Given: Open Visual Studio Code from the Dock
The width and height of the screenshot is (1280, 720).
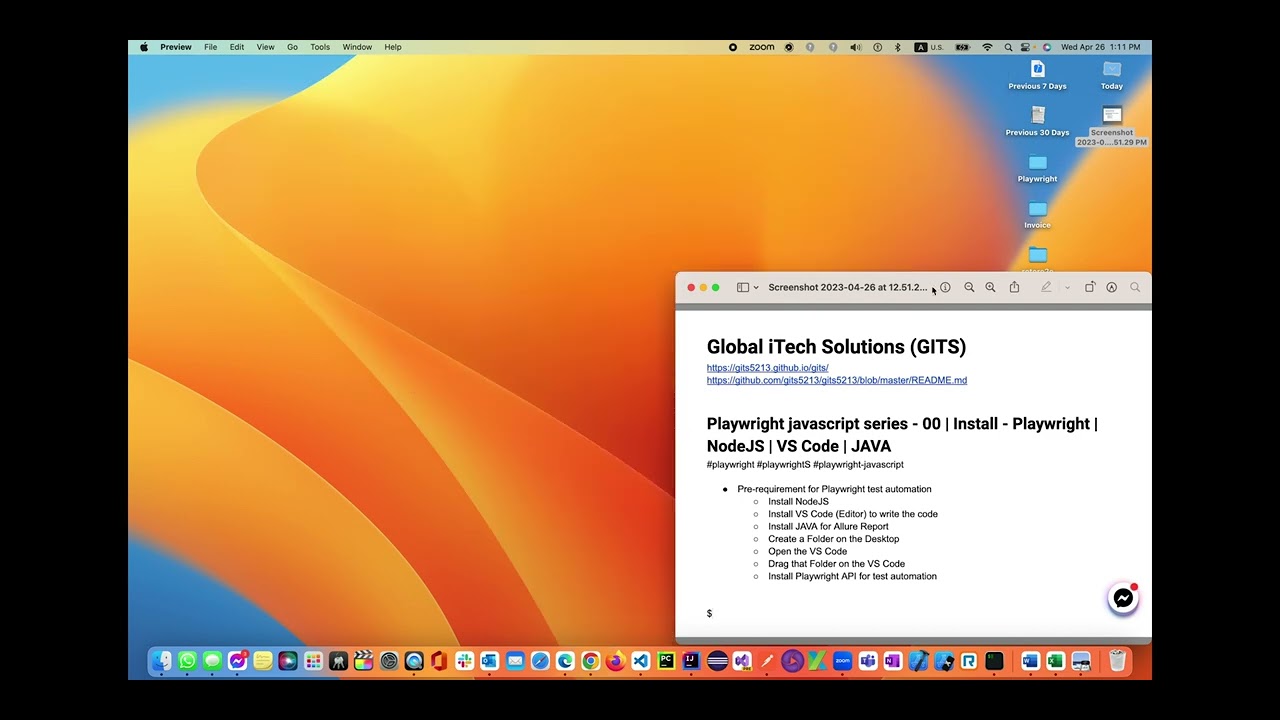Looking at the screenshot, I should tap(640, 661).
